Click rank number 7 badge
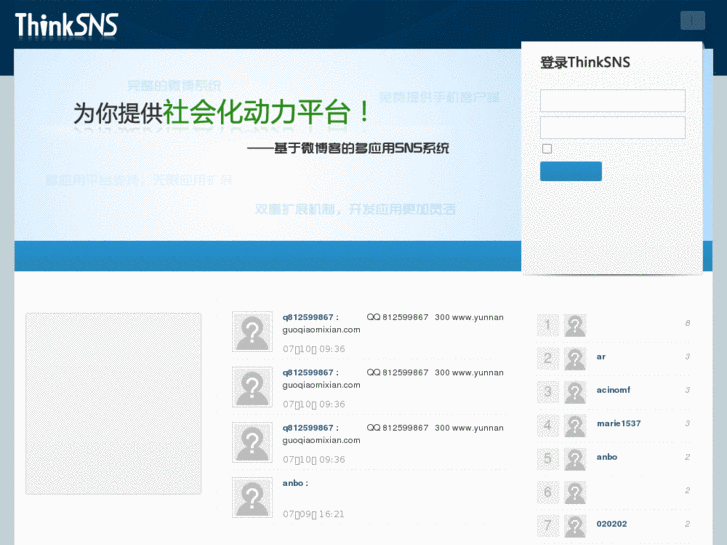 click(x=548, y=526)
